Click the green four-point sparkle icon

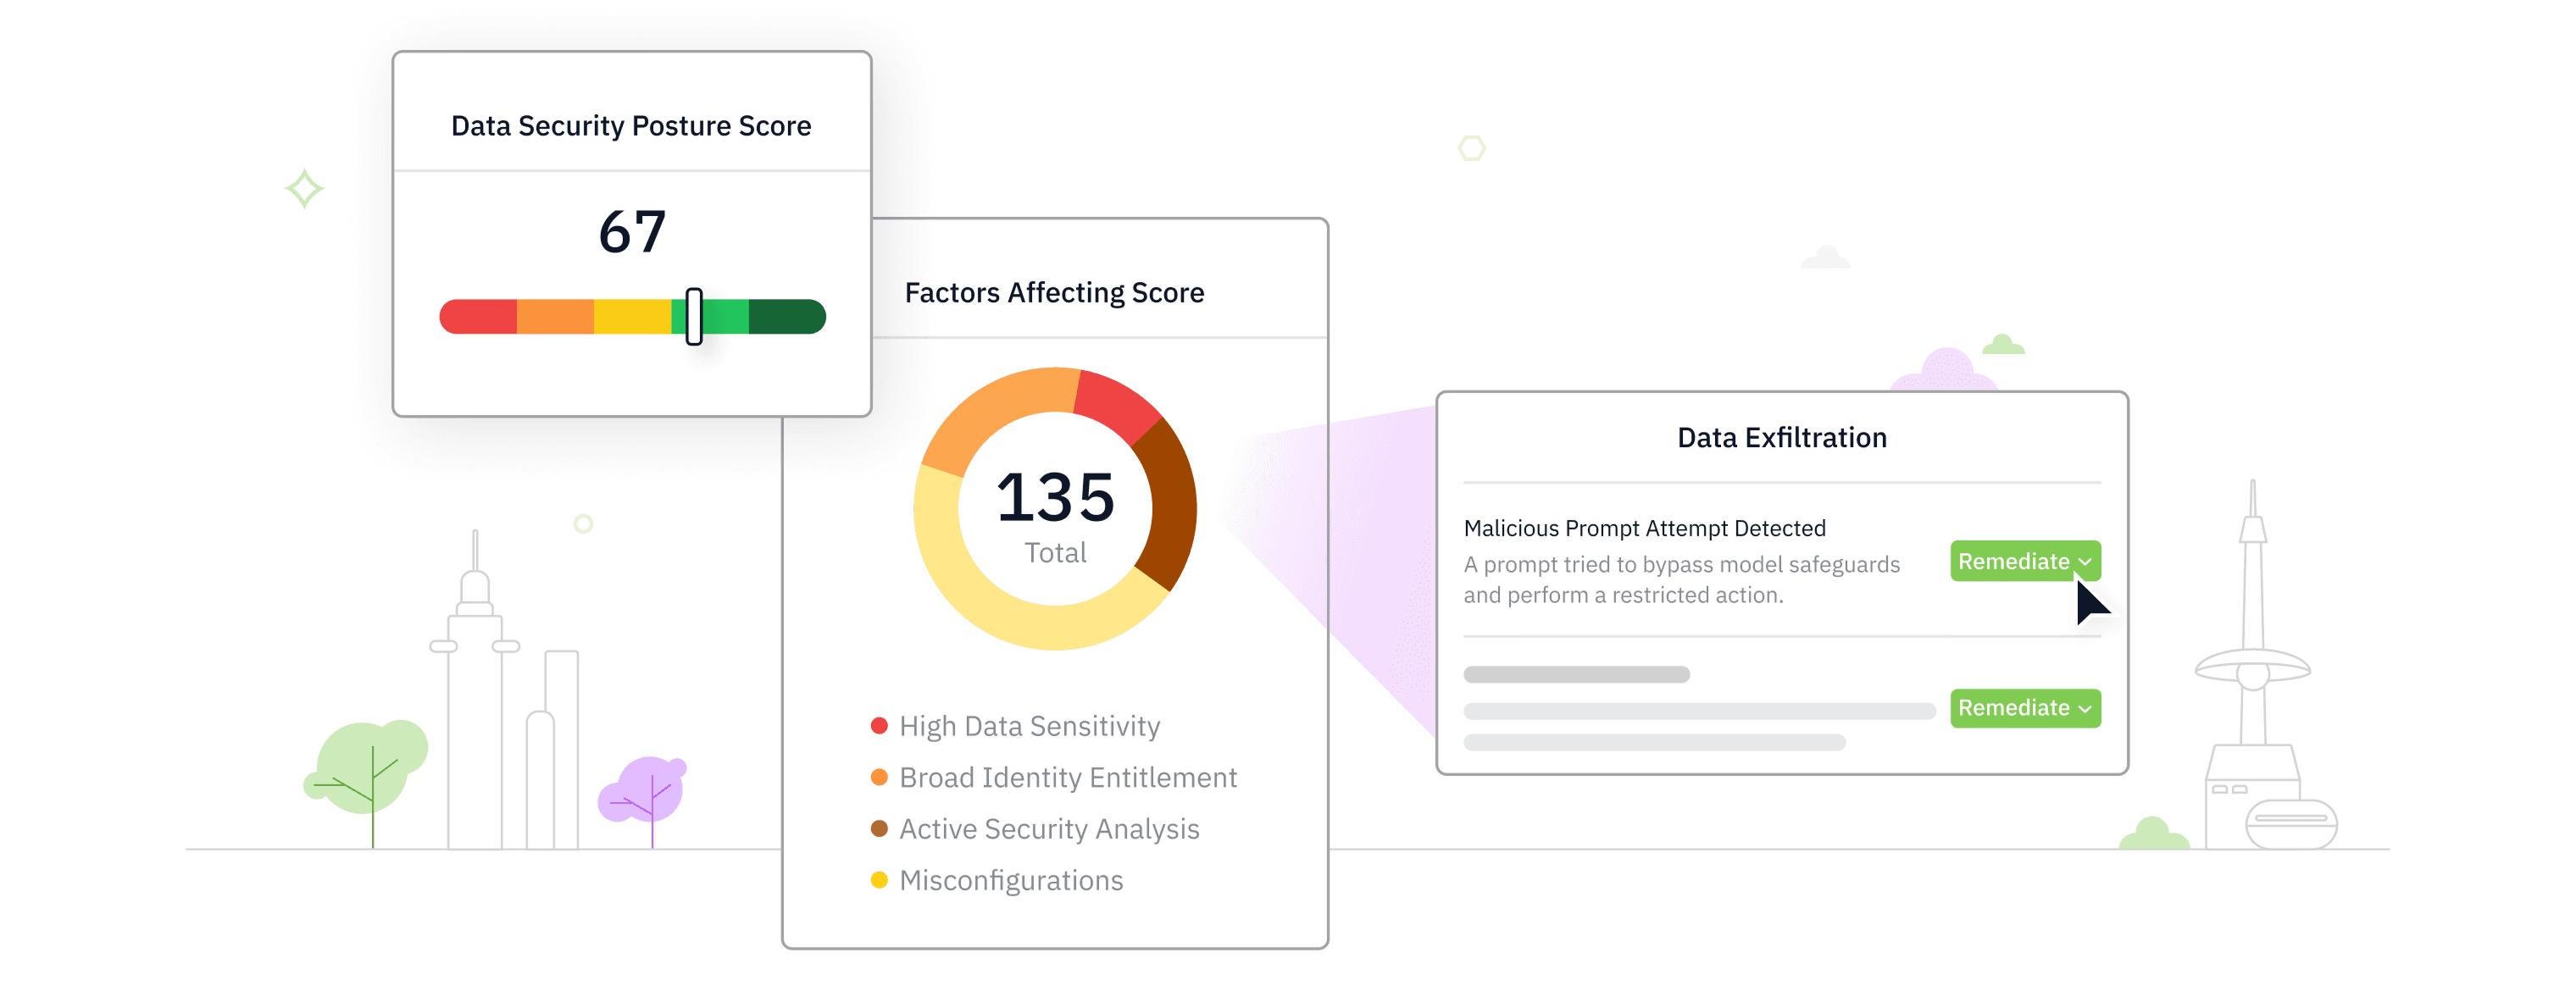point(305,189)
